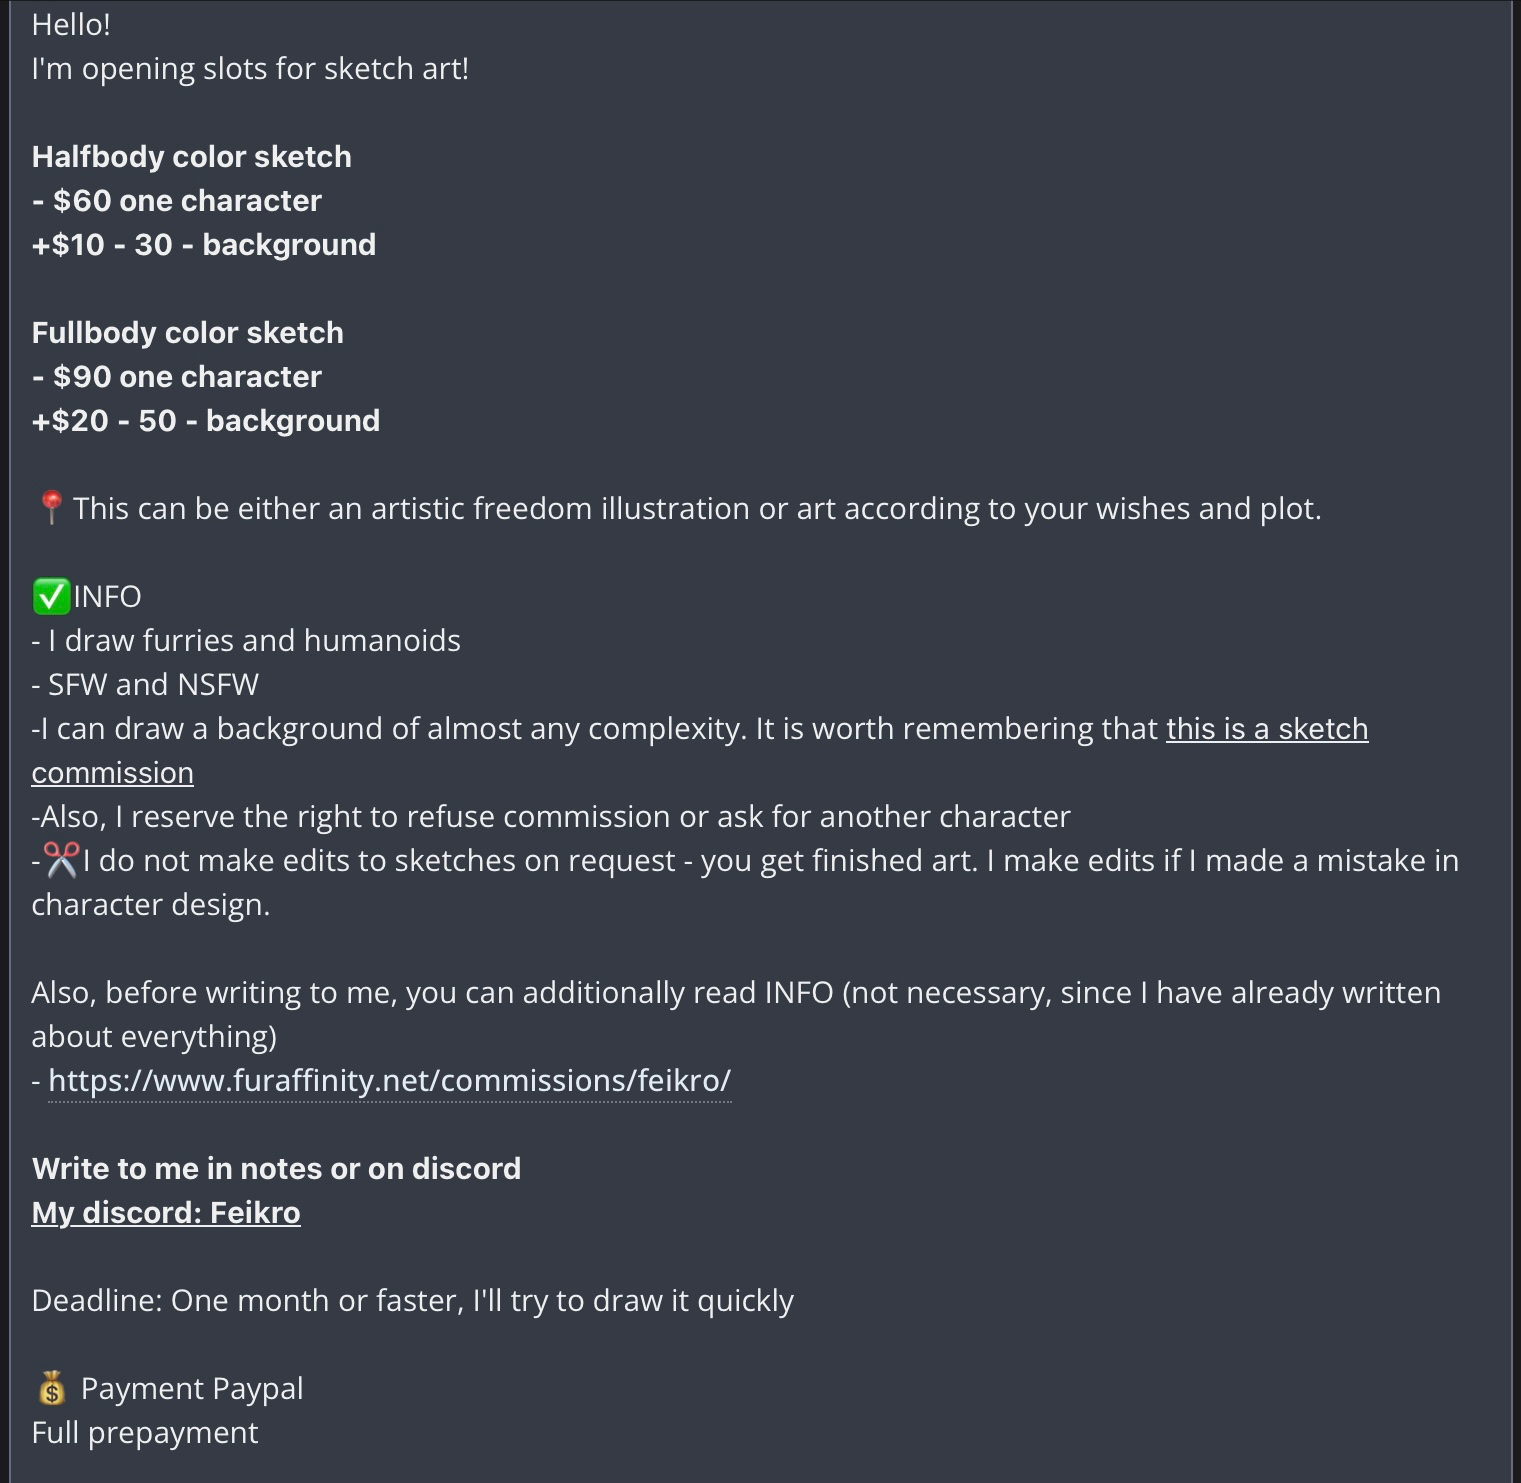Click the "Fullbody color sketch" heading
The width and height of the screenshot is (1521, 1483).
coord(188,333)
